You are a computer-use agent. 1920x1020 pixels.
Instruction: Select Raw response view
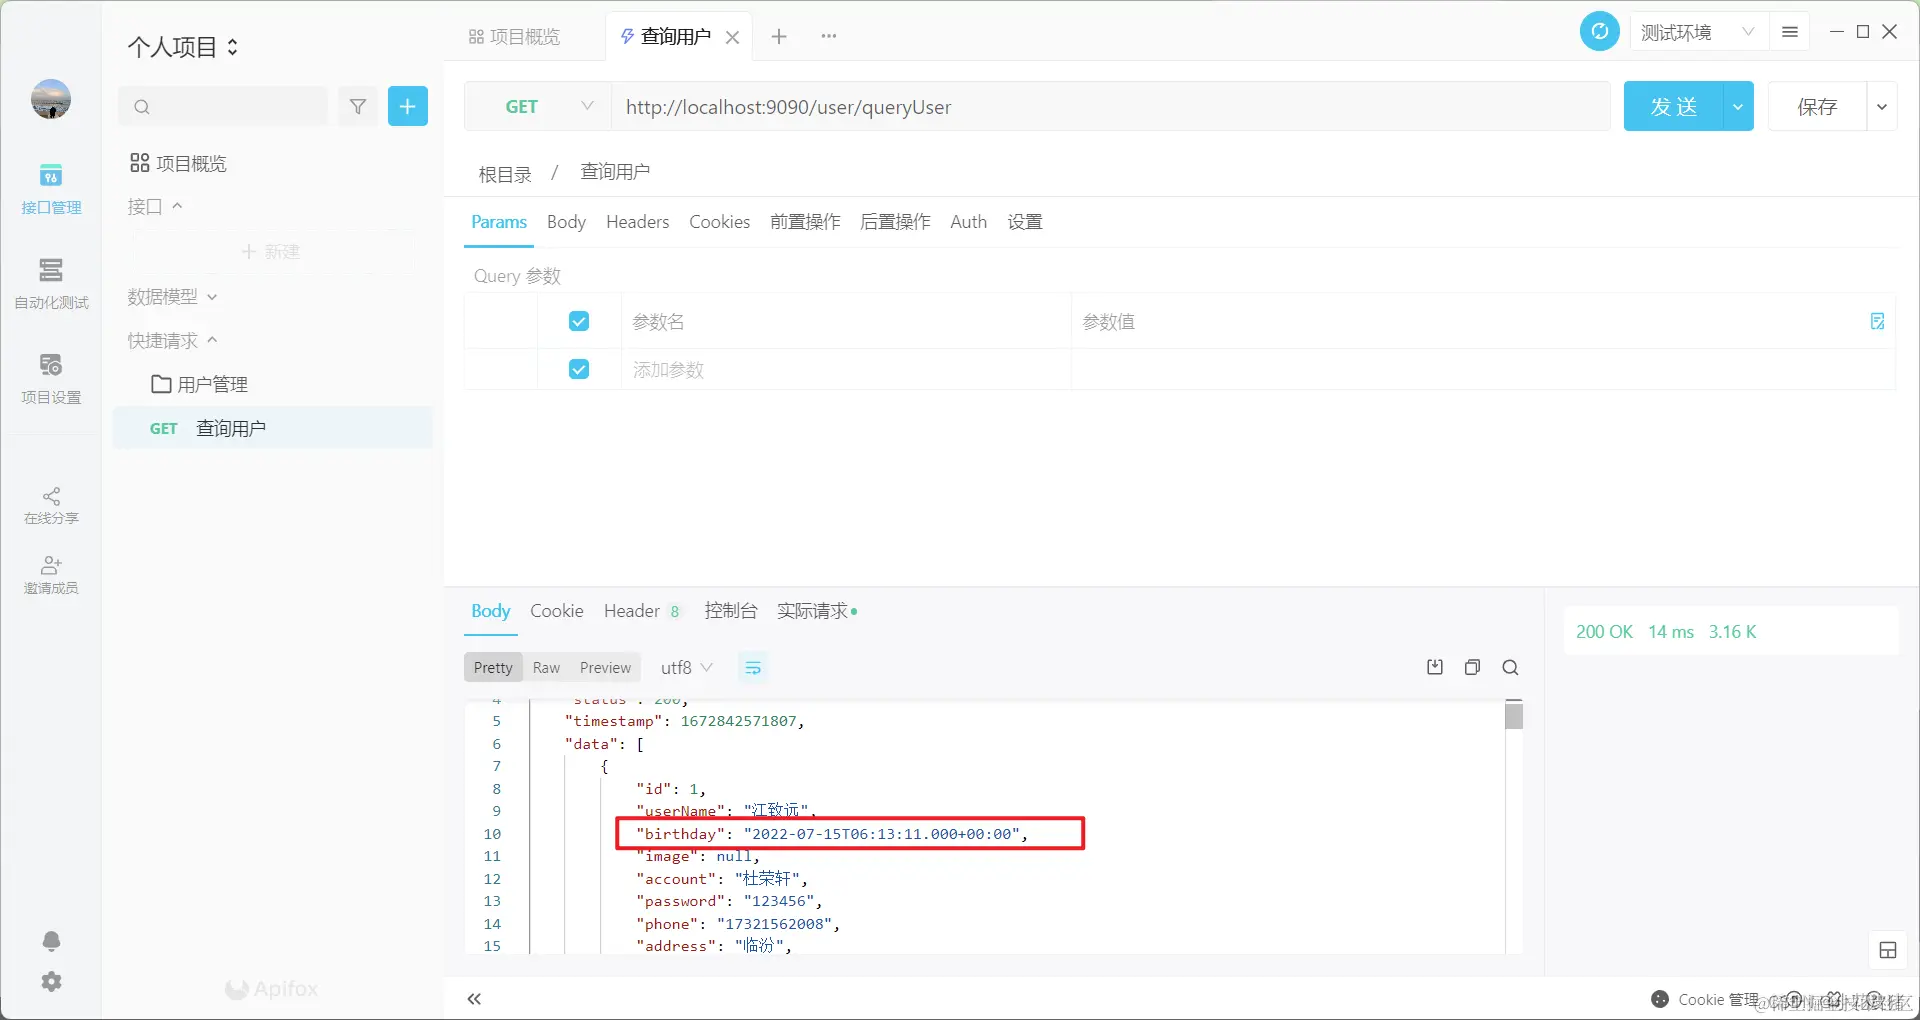click(546, 668)
